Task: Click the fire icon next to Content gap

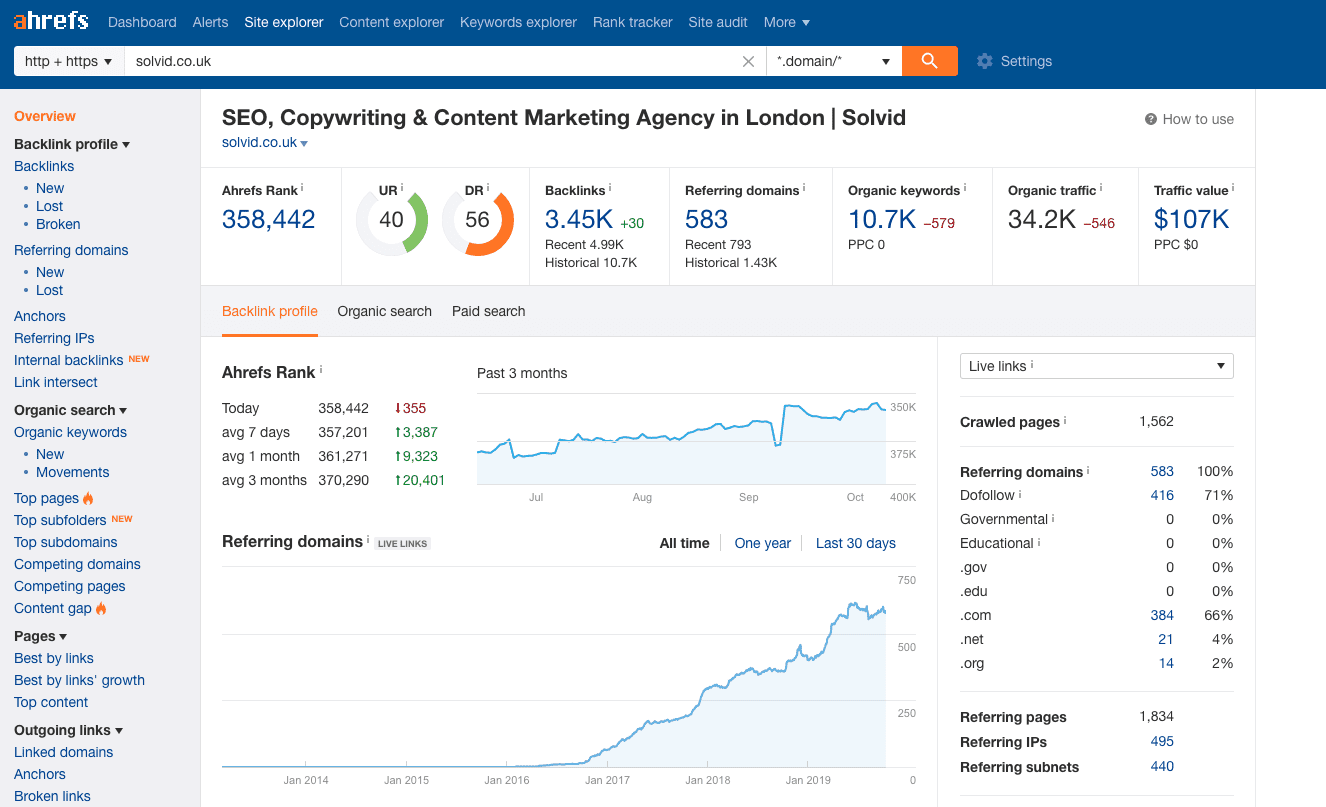Action: point(101,608)
